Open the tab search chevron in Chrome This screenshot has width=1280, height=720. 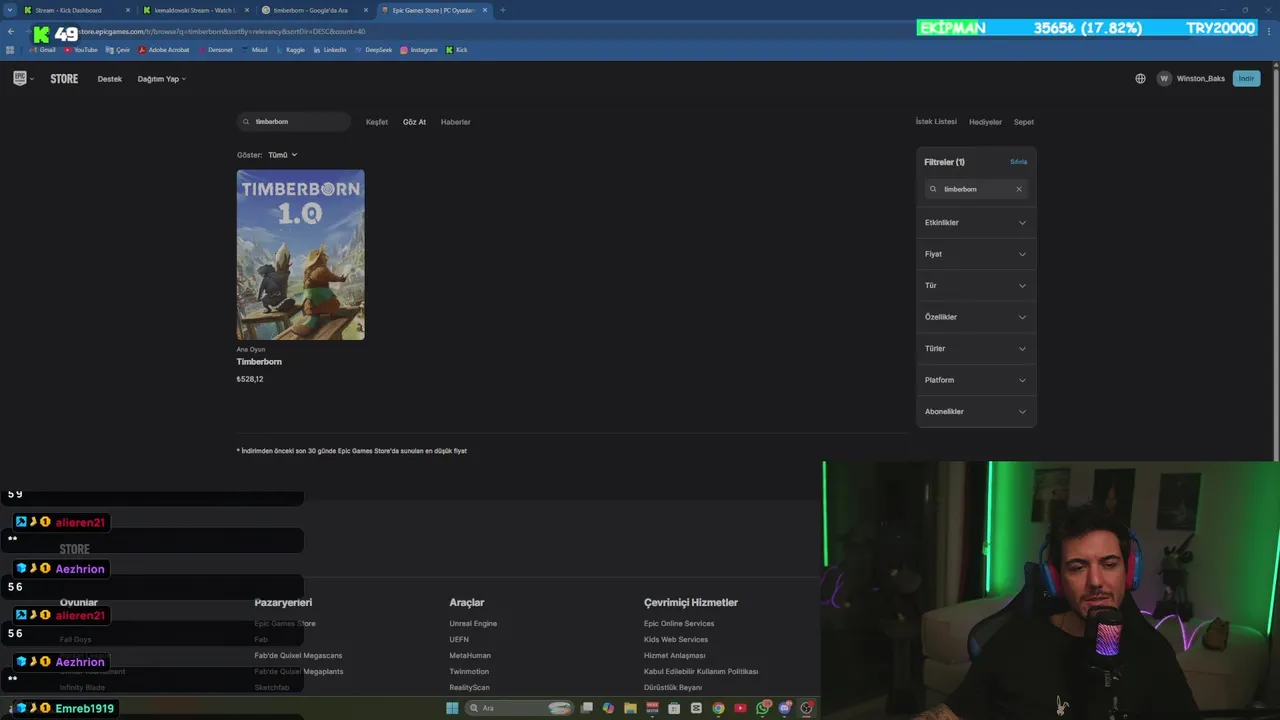tap(11, 10)
